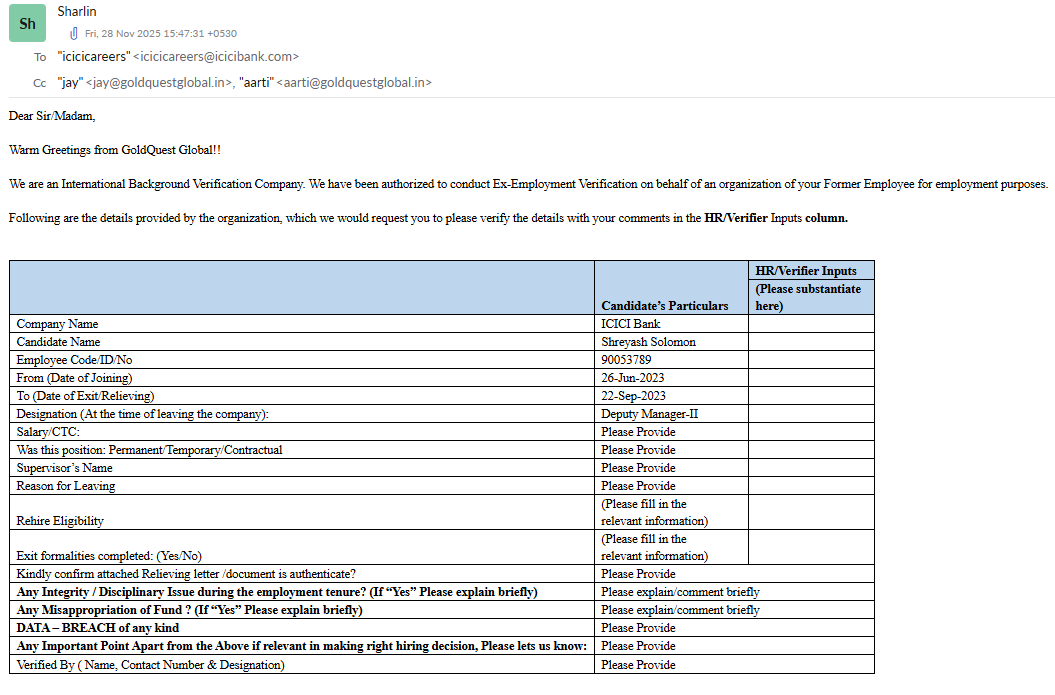Click the 'Exit formalities completed: (Yes/No)' label
This screenshot has width=1055, height=695.
point(109,556)
